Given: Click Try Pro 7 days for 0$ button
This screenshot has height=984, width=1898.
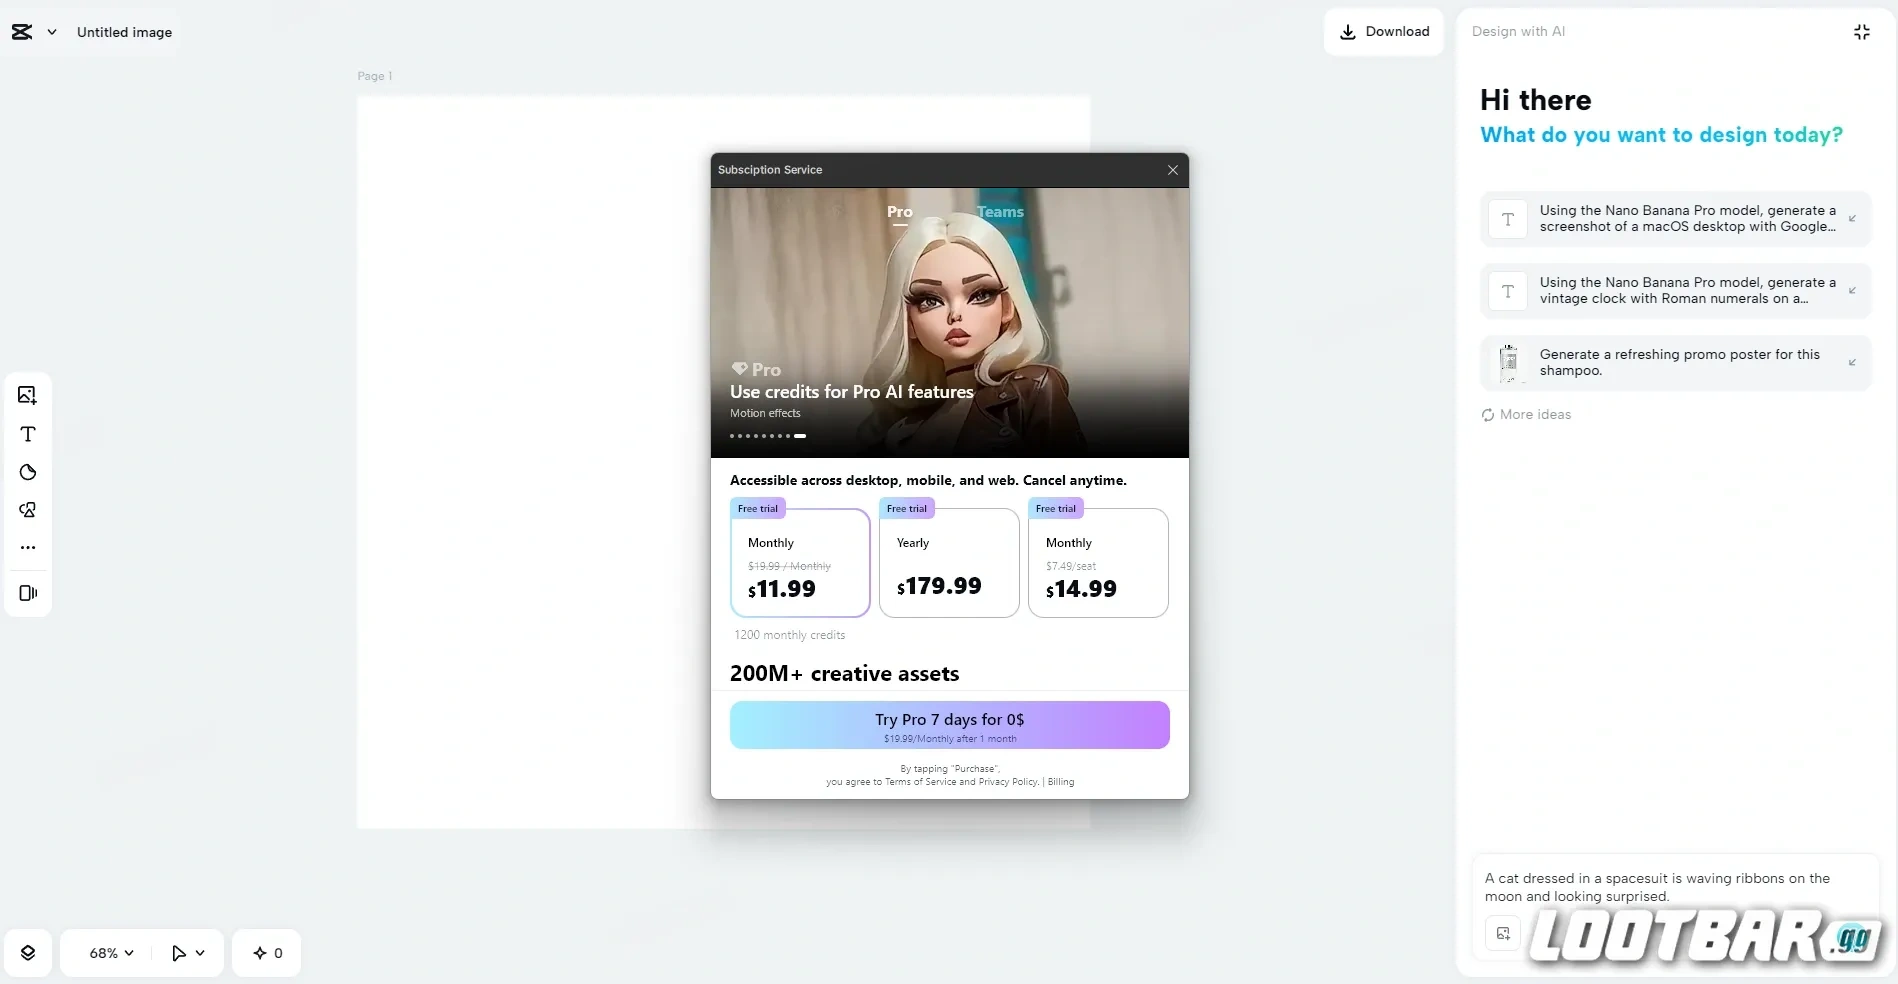Looking at the screenshot, I should [949, 725].
